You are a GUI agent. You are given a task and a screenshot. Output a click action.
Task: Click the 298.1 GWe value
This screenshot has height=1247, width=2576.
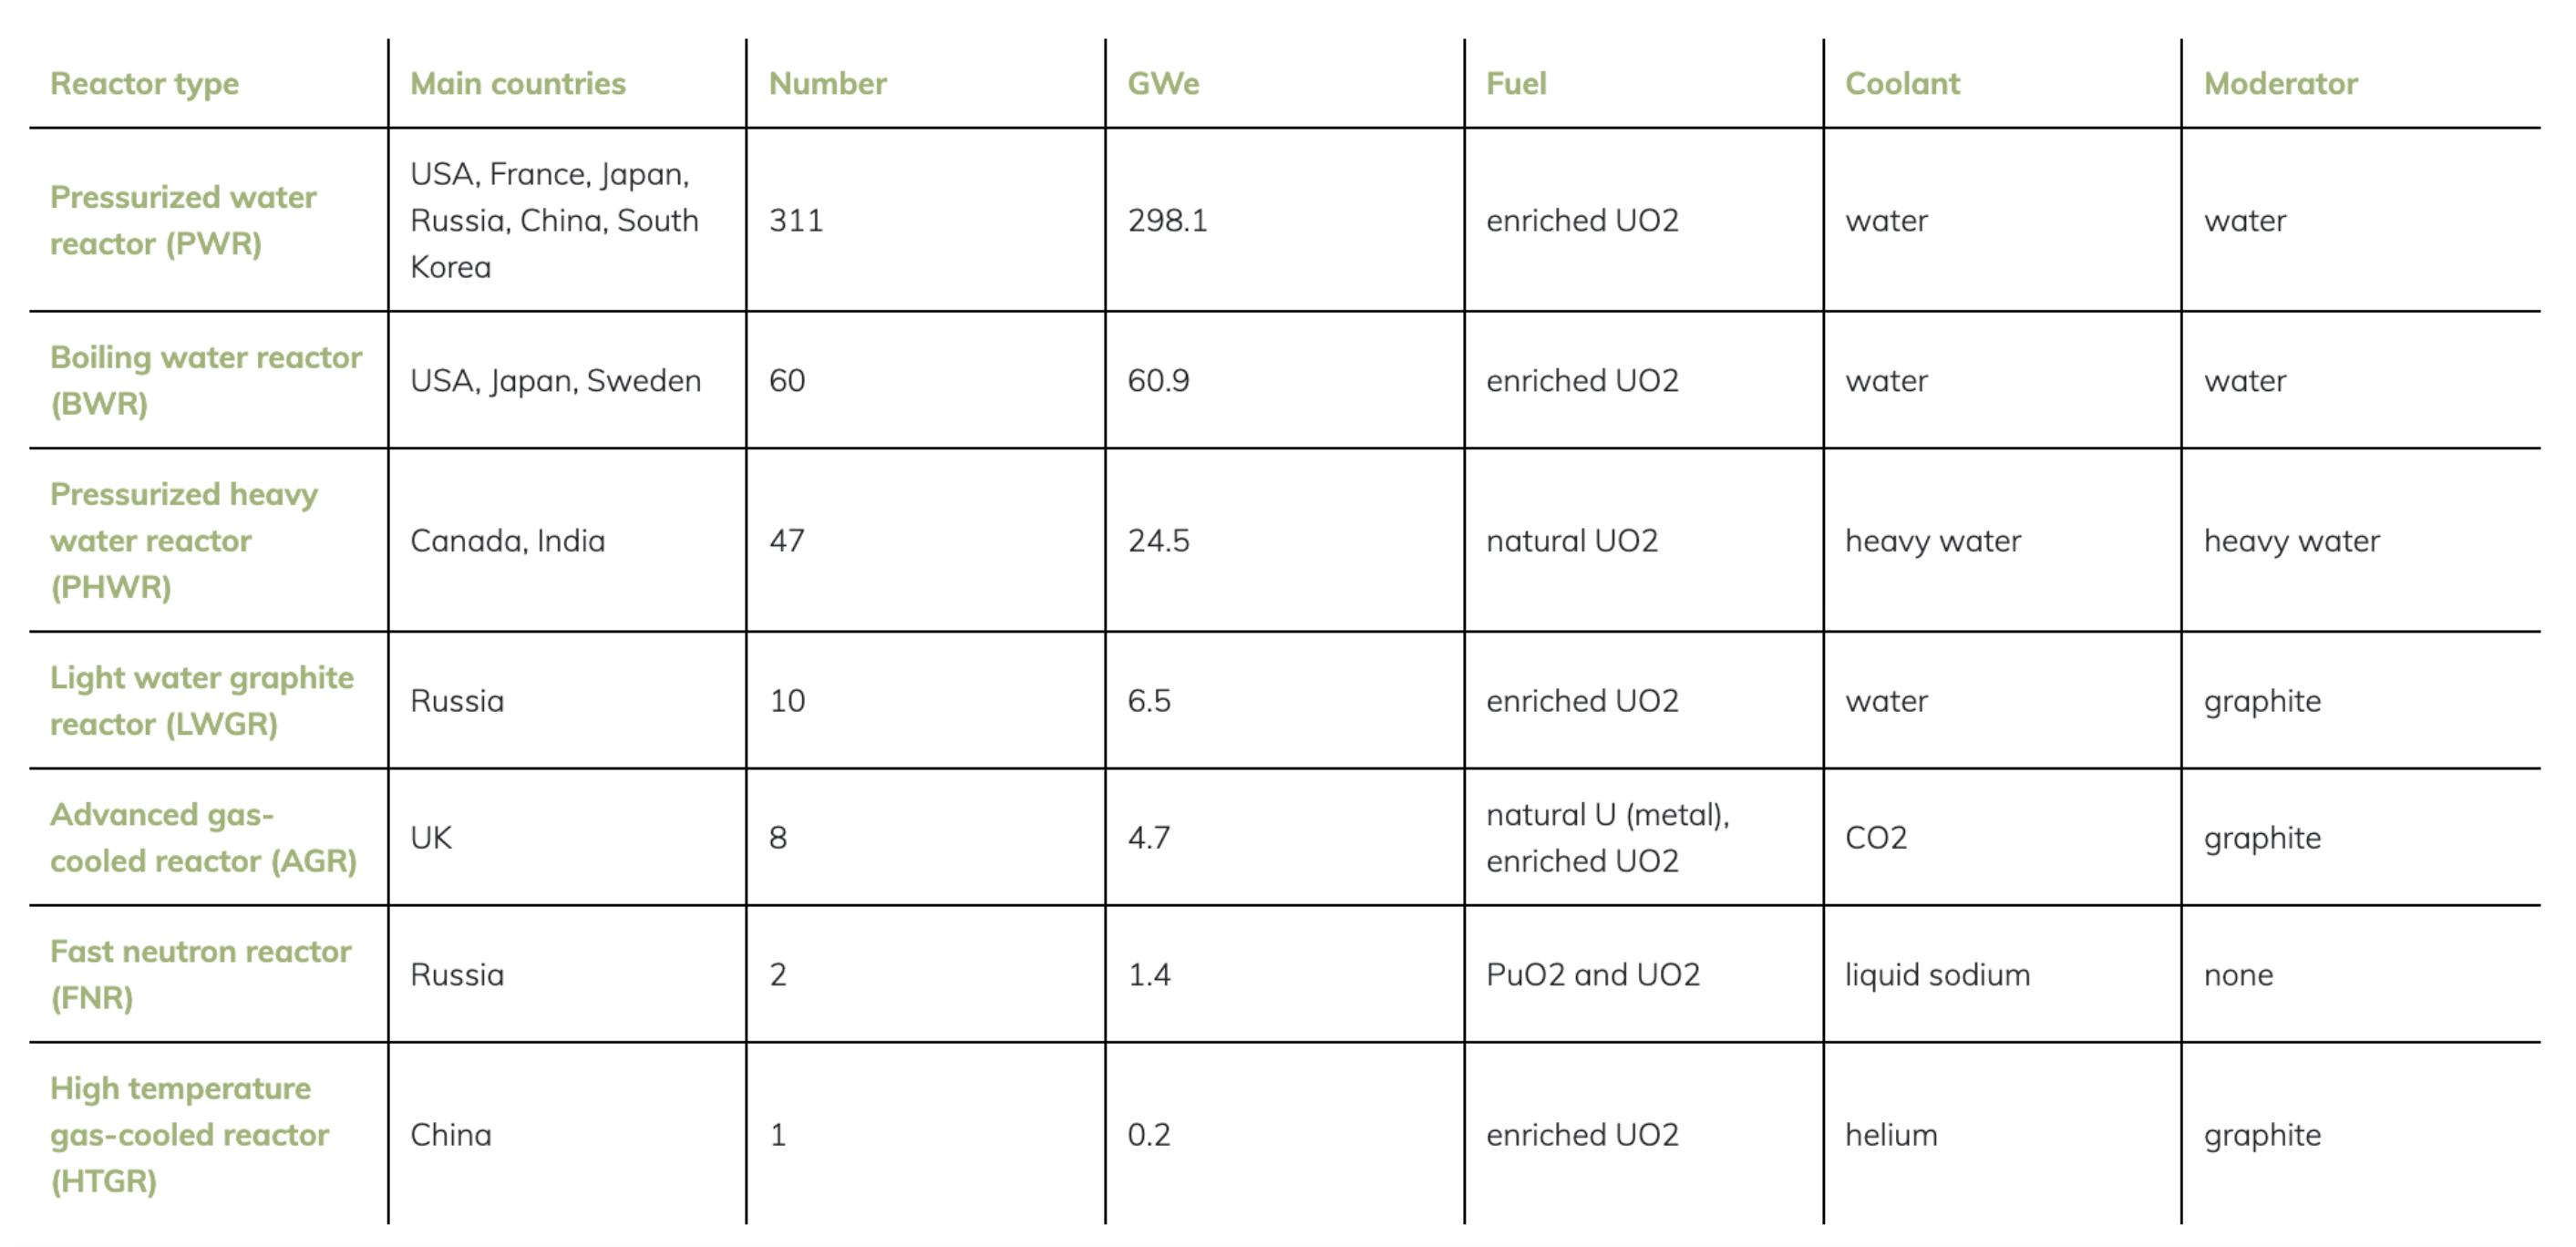tap(1167, 221)
